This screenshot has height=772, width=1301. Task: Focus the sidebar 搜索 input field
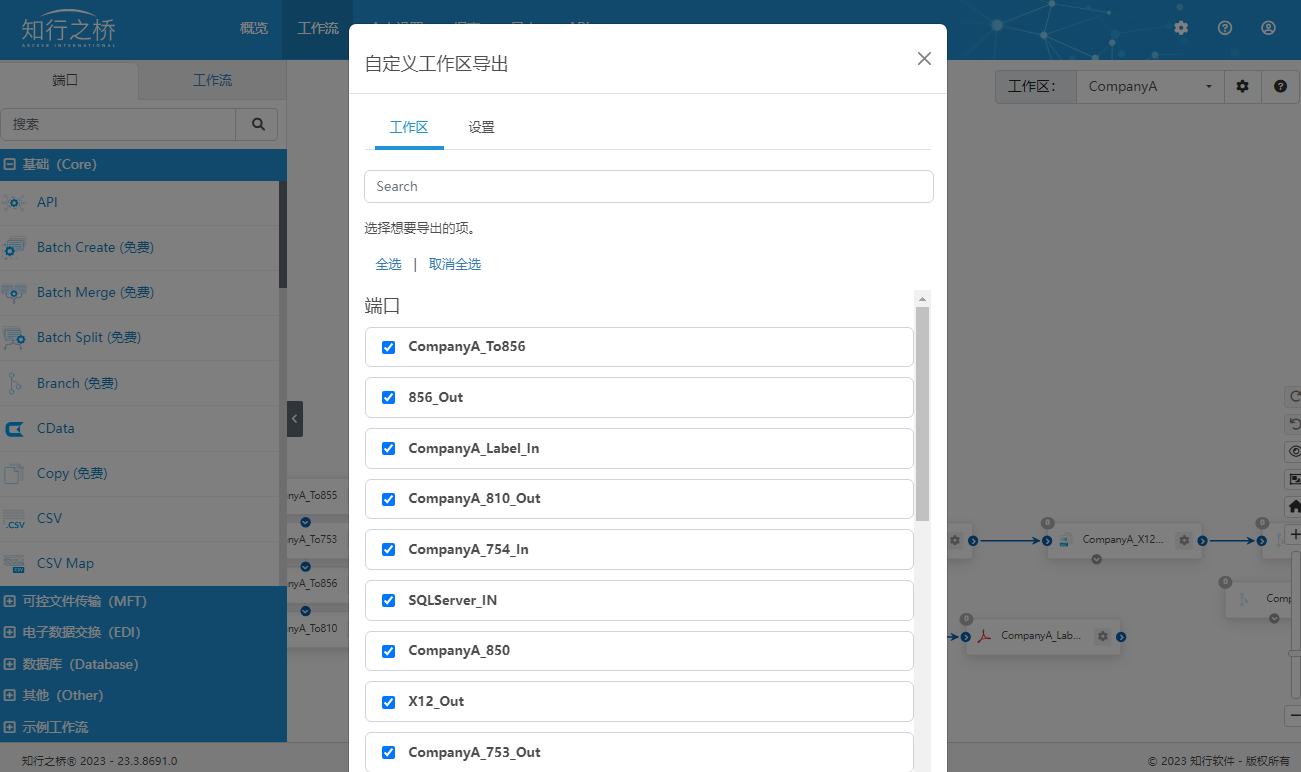coord(118,124)
